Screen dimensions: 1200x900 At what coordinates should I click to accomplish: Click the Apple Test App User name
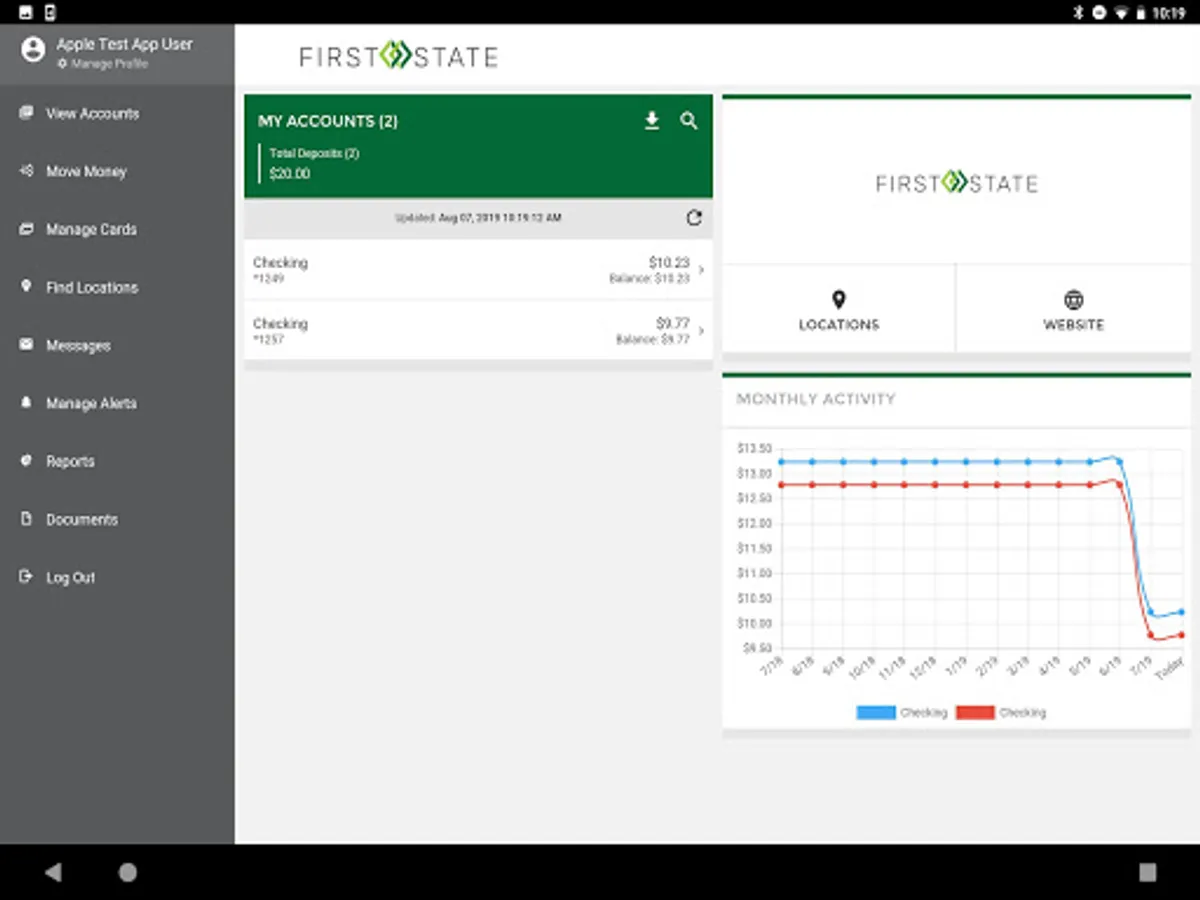[x=125, y=44]
